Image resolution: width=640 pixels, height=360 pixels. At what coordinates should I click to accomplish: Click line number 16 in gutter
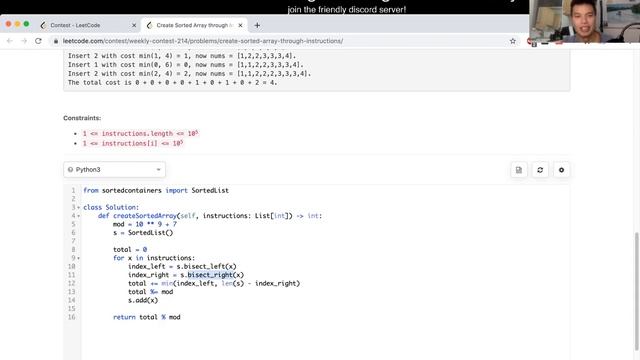(72, 317)
